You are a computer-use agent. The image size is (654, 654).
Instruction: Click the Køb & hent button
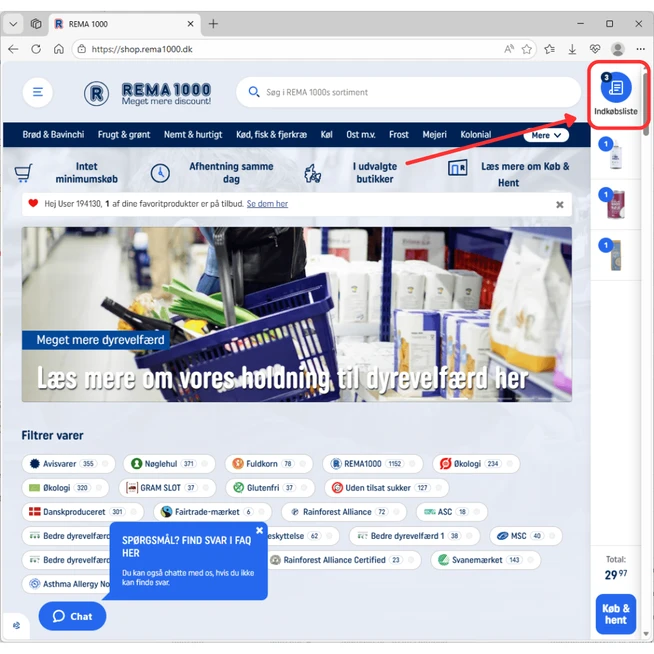[x=615, y=614]
